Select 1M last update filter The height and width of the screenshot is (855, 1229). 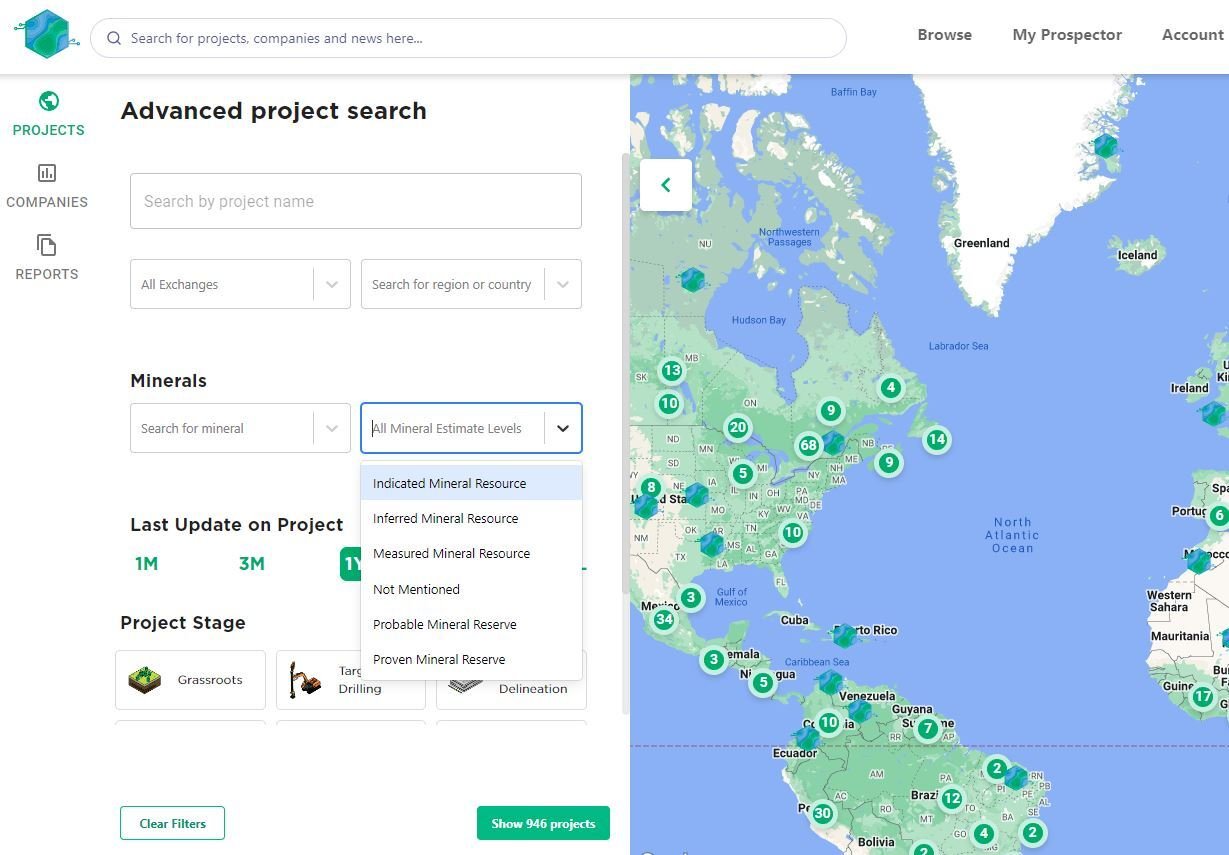147,564
